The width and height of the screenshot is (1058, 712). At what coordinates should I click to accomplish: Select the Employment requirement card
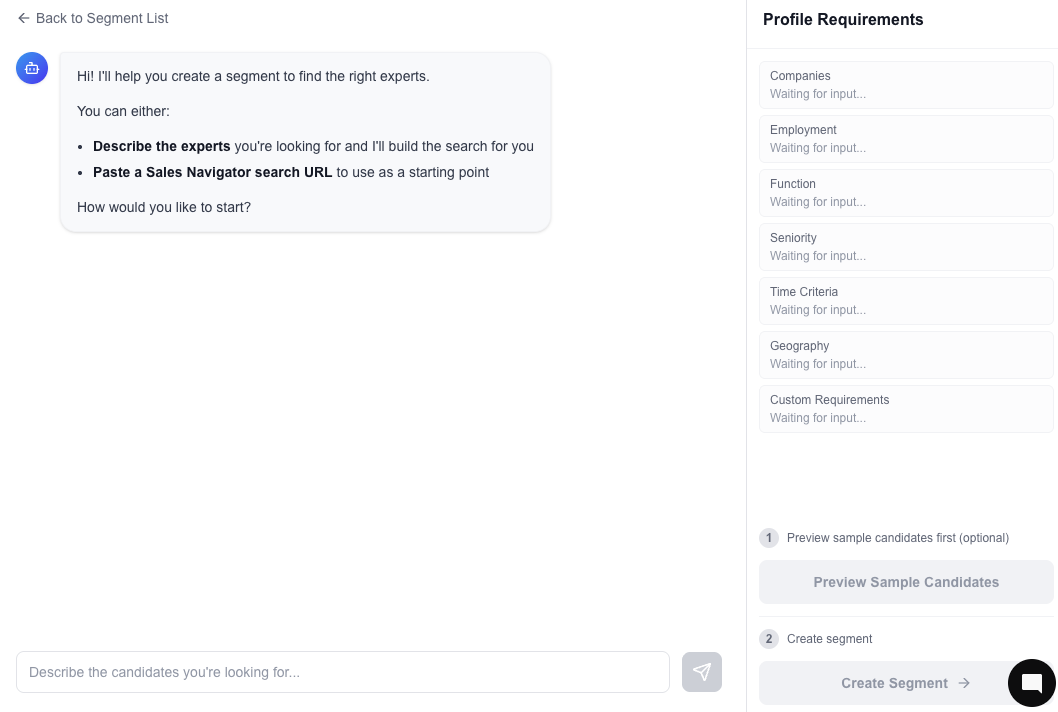906,139
